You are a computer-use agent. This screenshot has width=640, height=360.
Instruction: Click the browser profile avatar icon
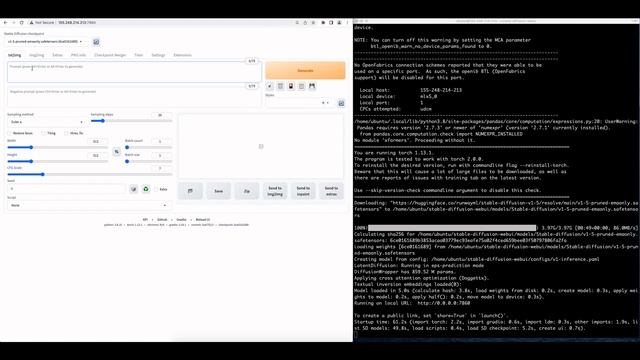tap(339, 23)
